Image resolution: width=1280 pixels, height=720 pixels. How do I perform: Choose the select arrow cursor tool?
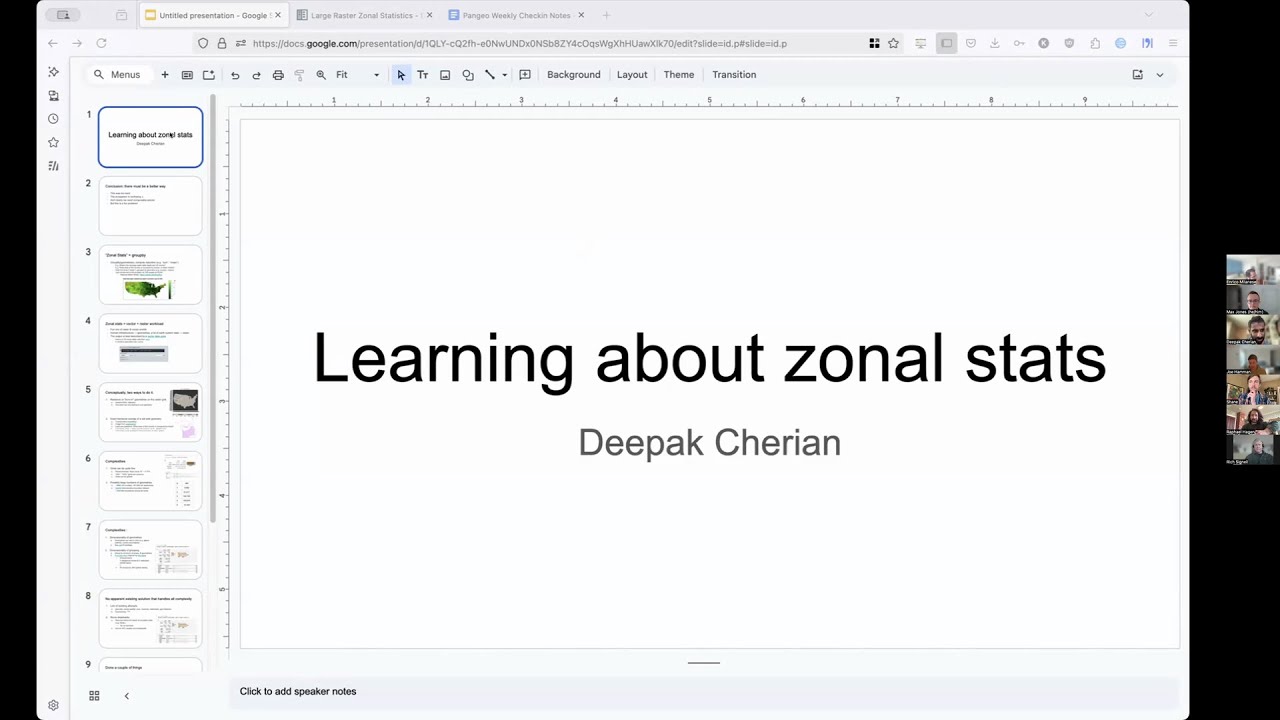pyautogui.click(x=401, y=75)
